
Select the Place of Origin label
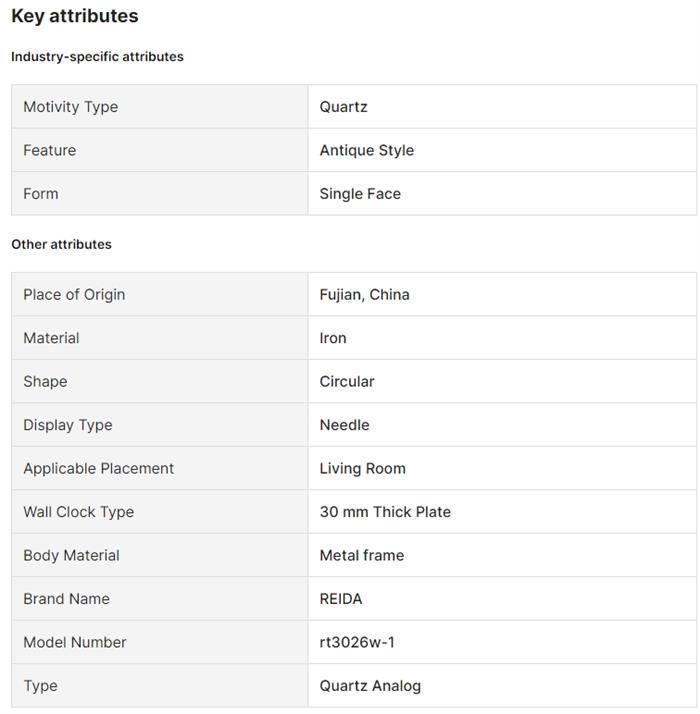74,294
